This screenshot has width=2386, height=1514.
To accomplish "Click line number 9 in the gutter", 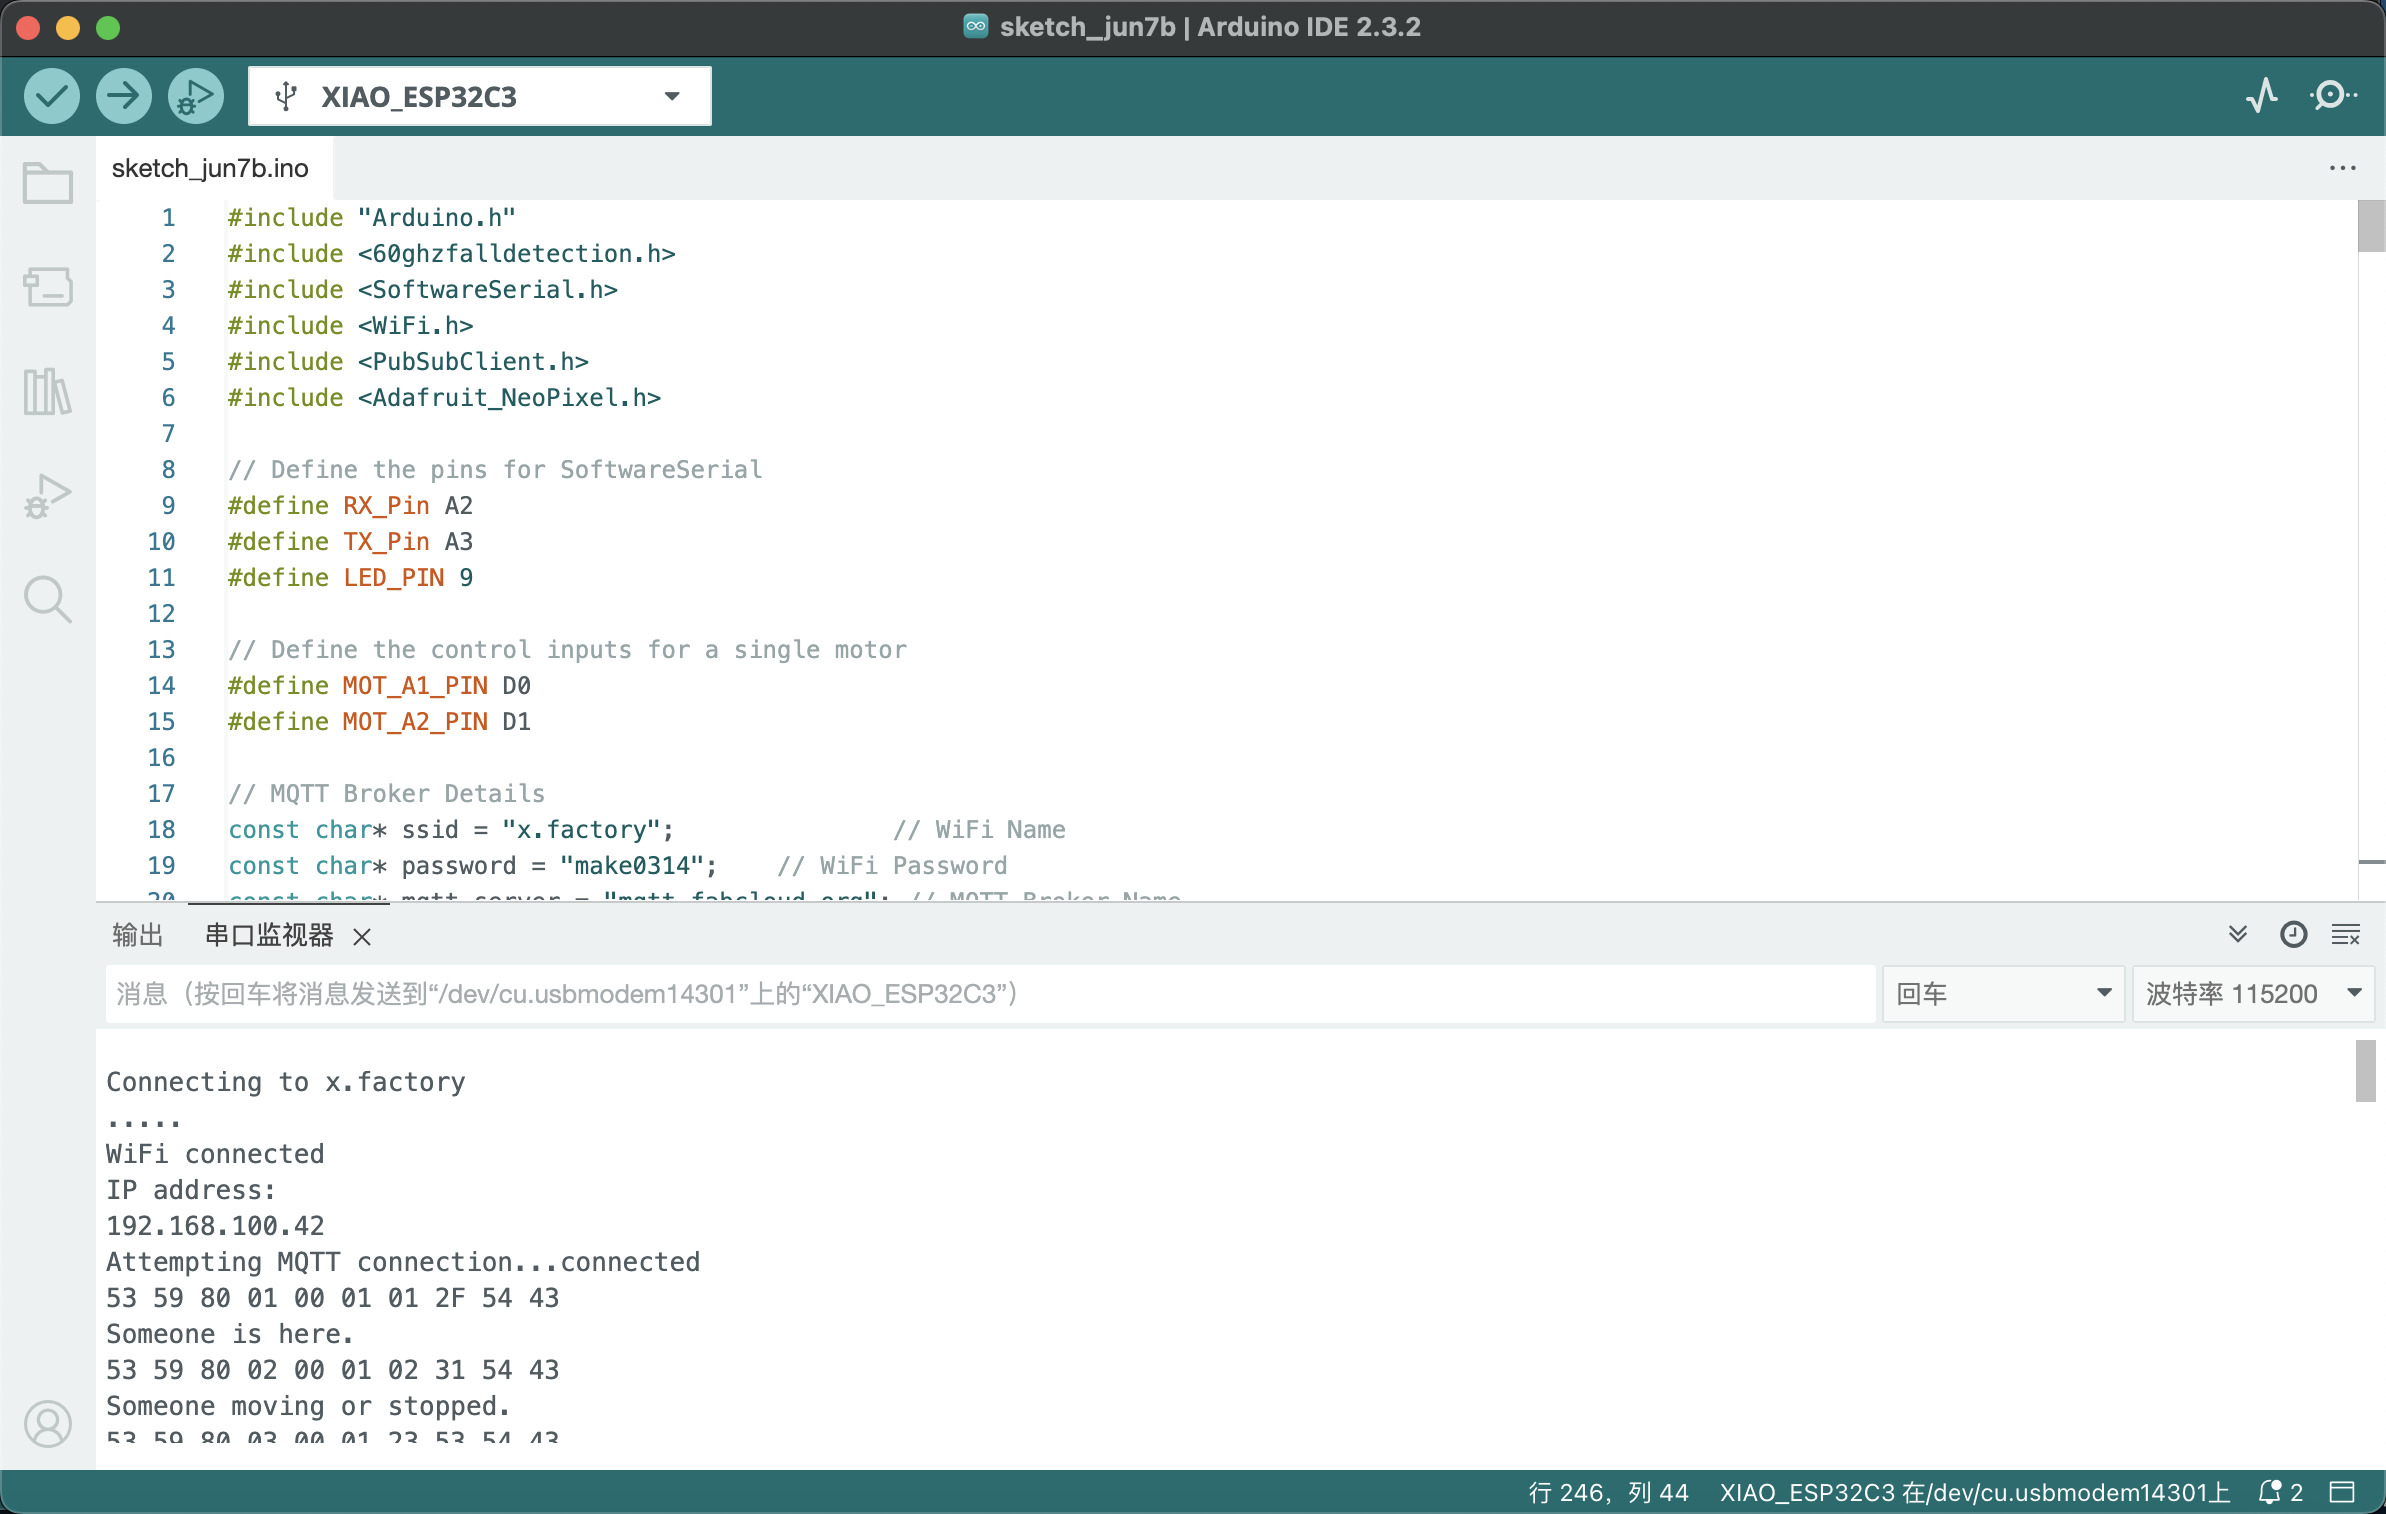I will (x=168, y=506).
